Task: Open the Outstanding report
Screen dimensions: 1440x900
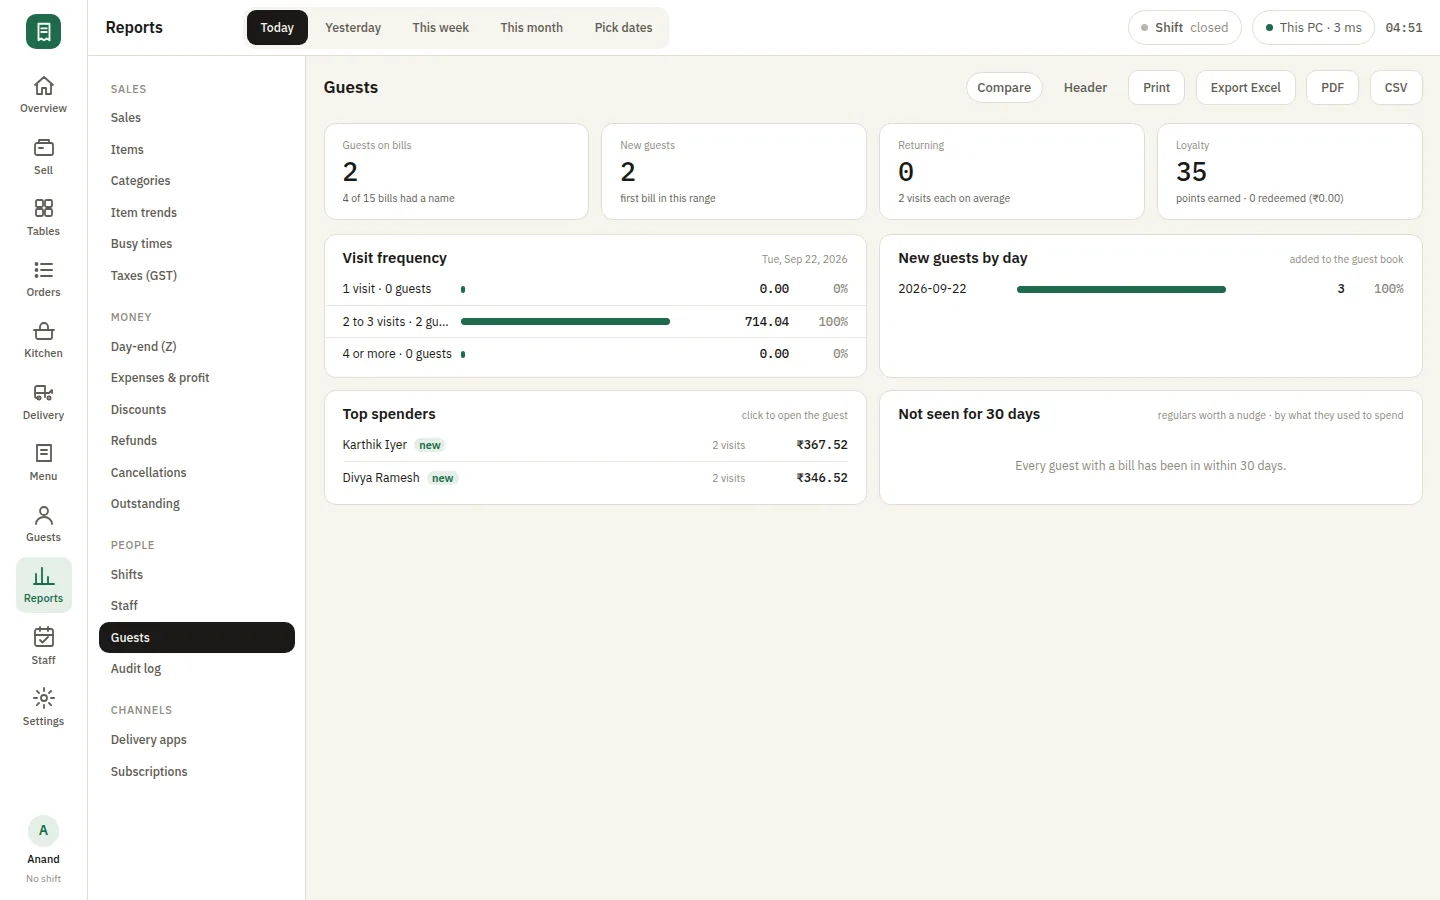Action: [197, 504]
